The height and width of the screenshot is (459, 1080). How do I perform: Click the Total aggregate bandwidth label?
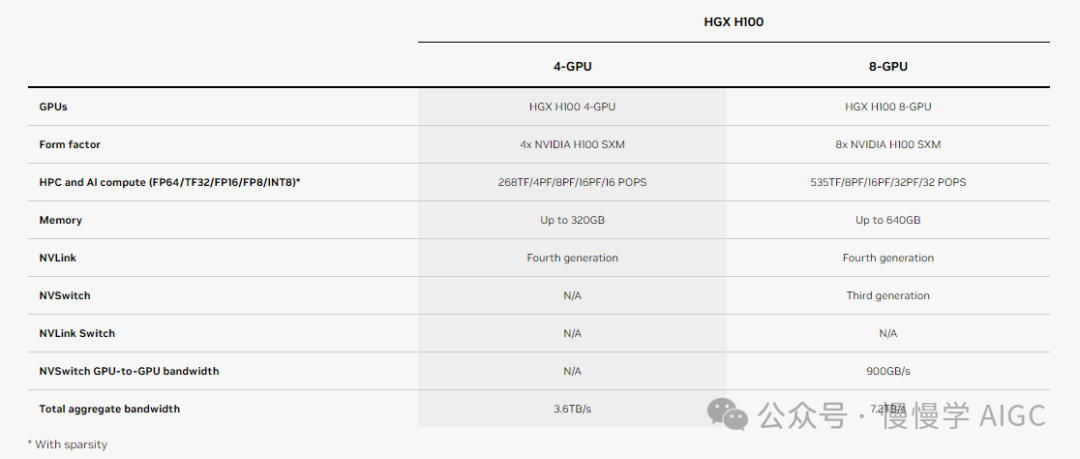pos(110,409)
